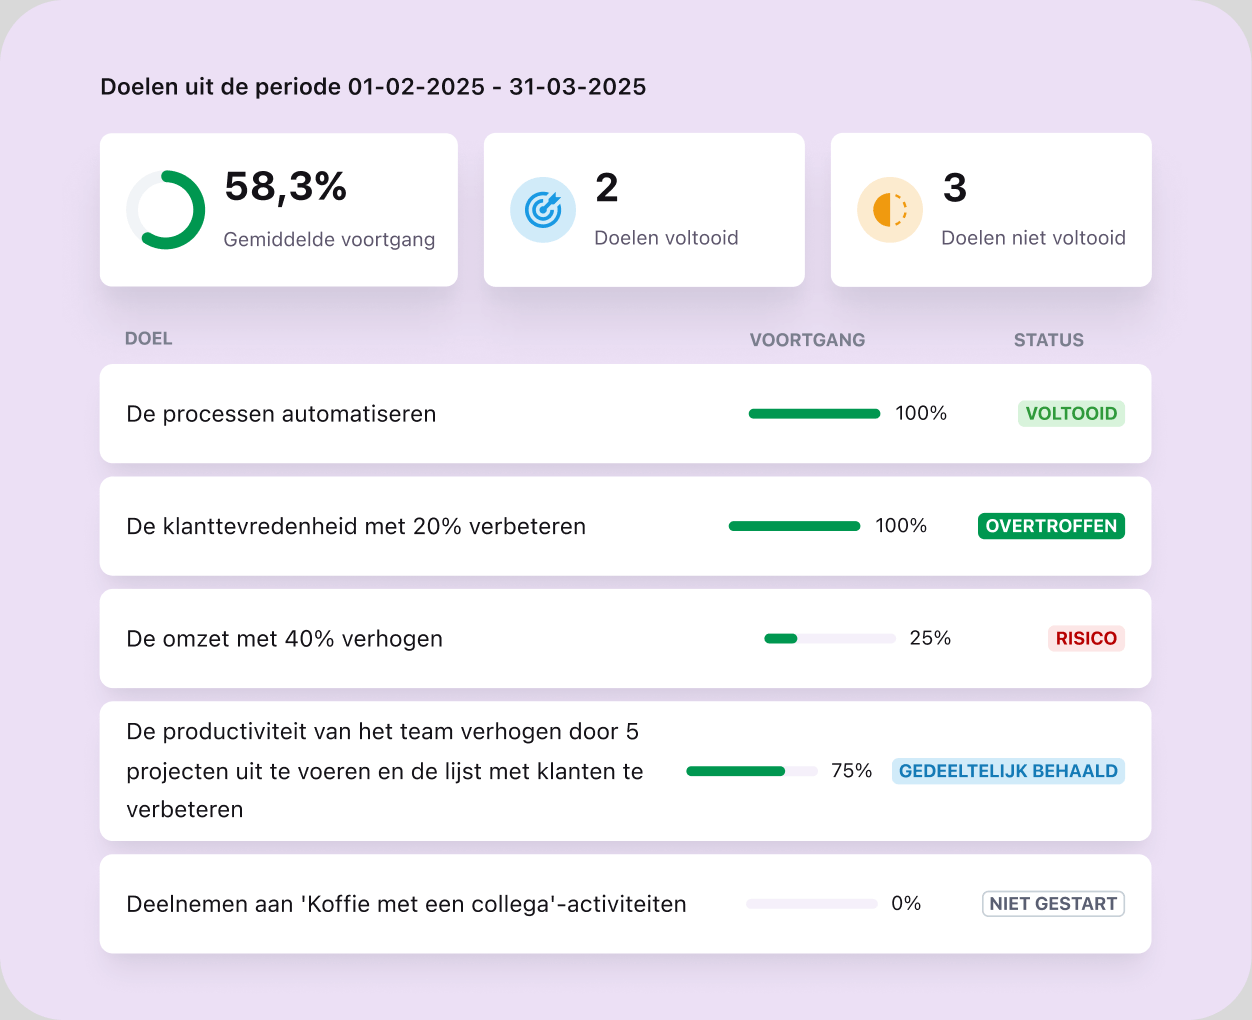Open the 'Koffie met een collega' goal
Image resolution: width=1252 pixels, height=1020 pixels.
pos(406,903)
